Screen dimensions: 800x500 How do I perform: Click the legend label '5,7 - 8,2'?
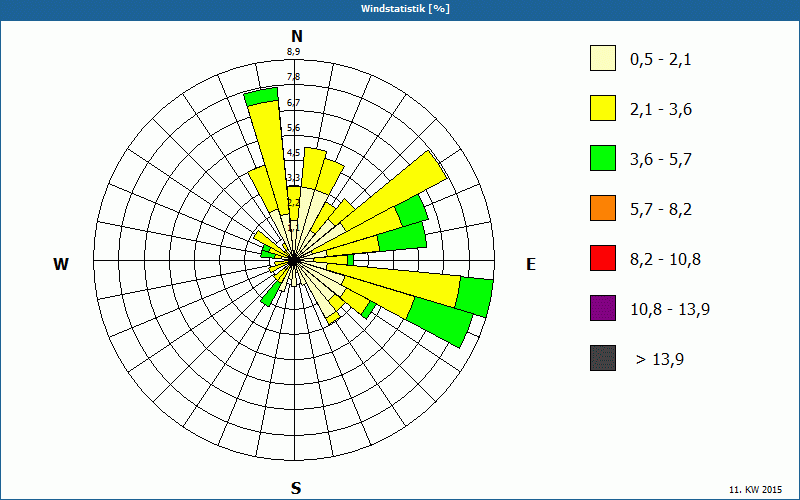point(661,210)
